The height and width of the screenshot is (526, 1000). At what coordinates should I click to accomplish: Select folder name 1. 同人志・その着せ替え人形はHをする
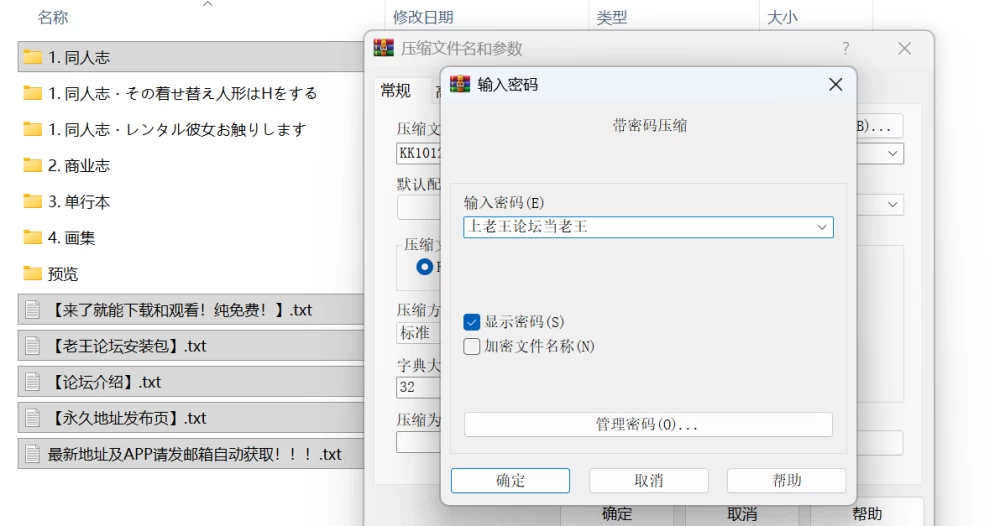183,94
